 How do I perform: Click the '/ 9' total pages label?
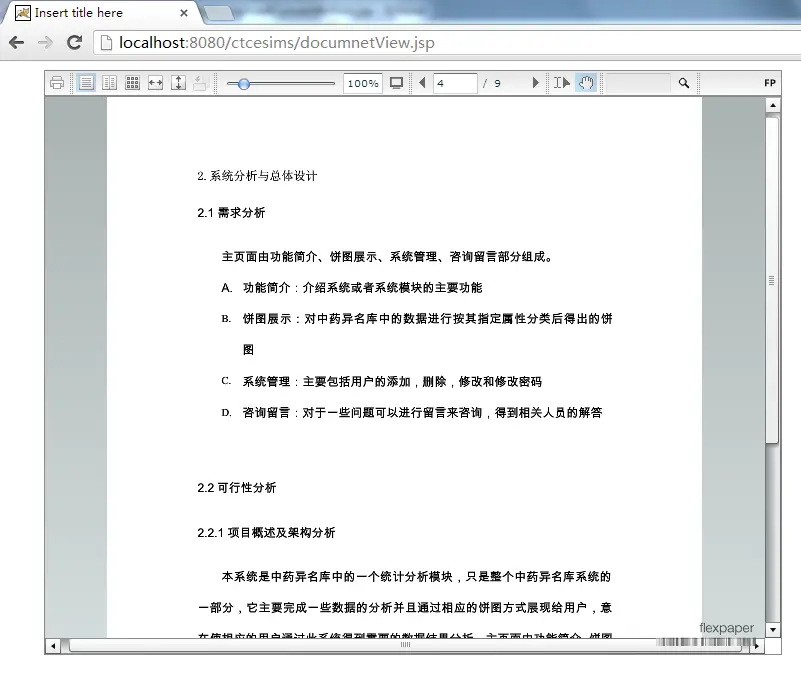(491, 83)
